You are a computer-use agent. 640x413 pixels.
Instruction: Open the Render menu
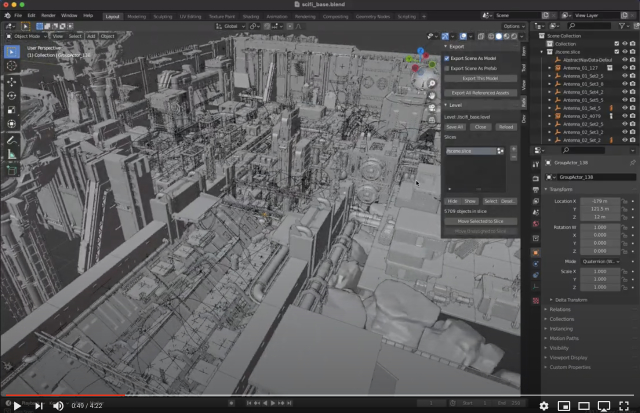pyautogui.click(x=47, y=16)
